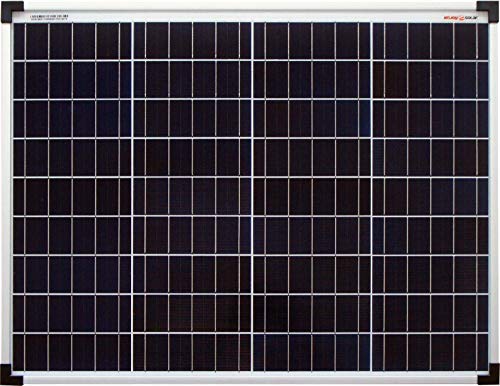Click the small printed specification label on the frame
This screenshot has height=386, width=500.
pos(49,18)
